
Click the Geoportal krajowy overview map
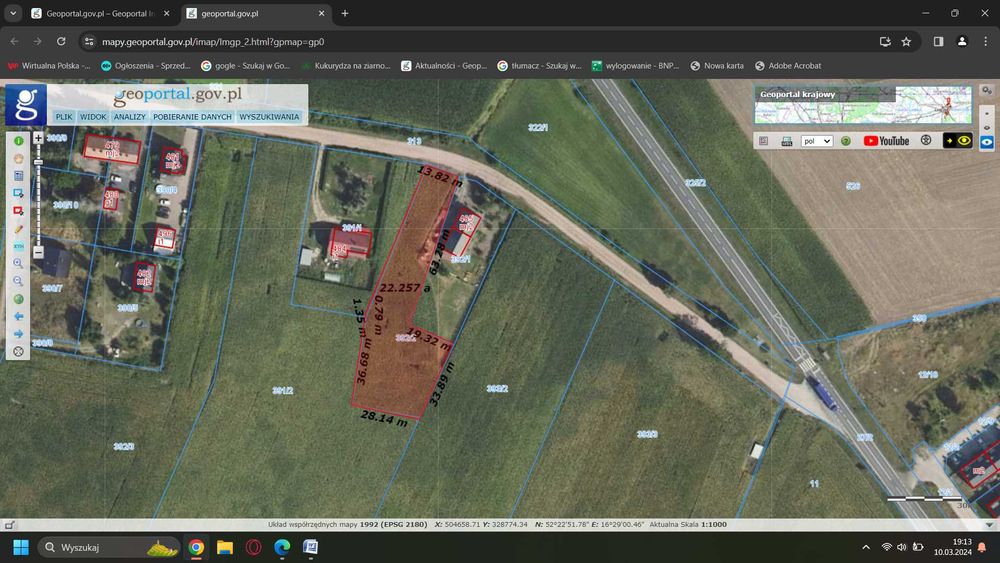pyautogui.click(x=863, y=105)
